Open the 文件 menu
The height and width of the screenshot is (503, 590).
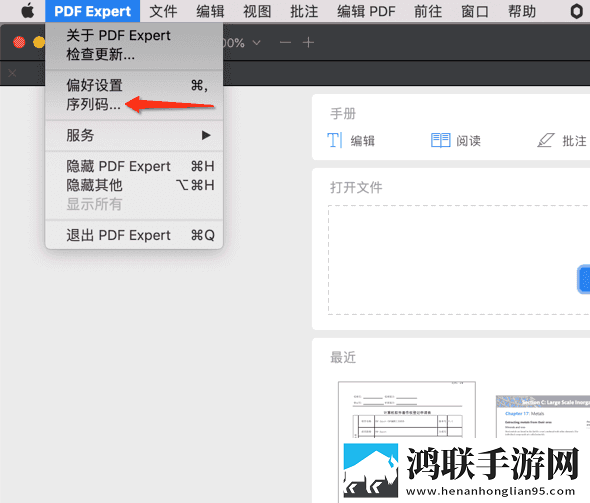[x=163, y=11]
